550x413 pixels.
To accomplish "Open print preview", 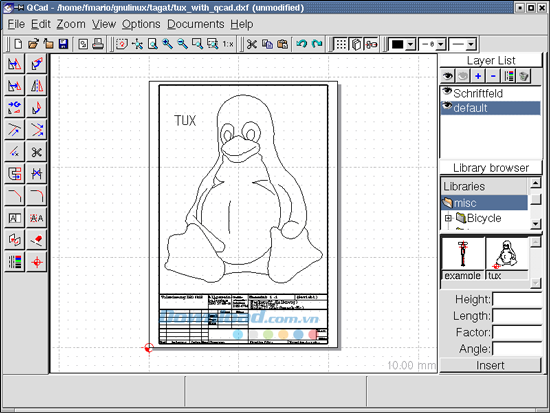I will (83, 44).
